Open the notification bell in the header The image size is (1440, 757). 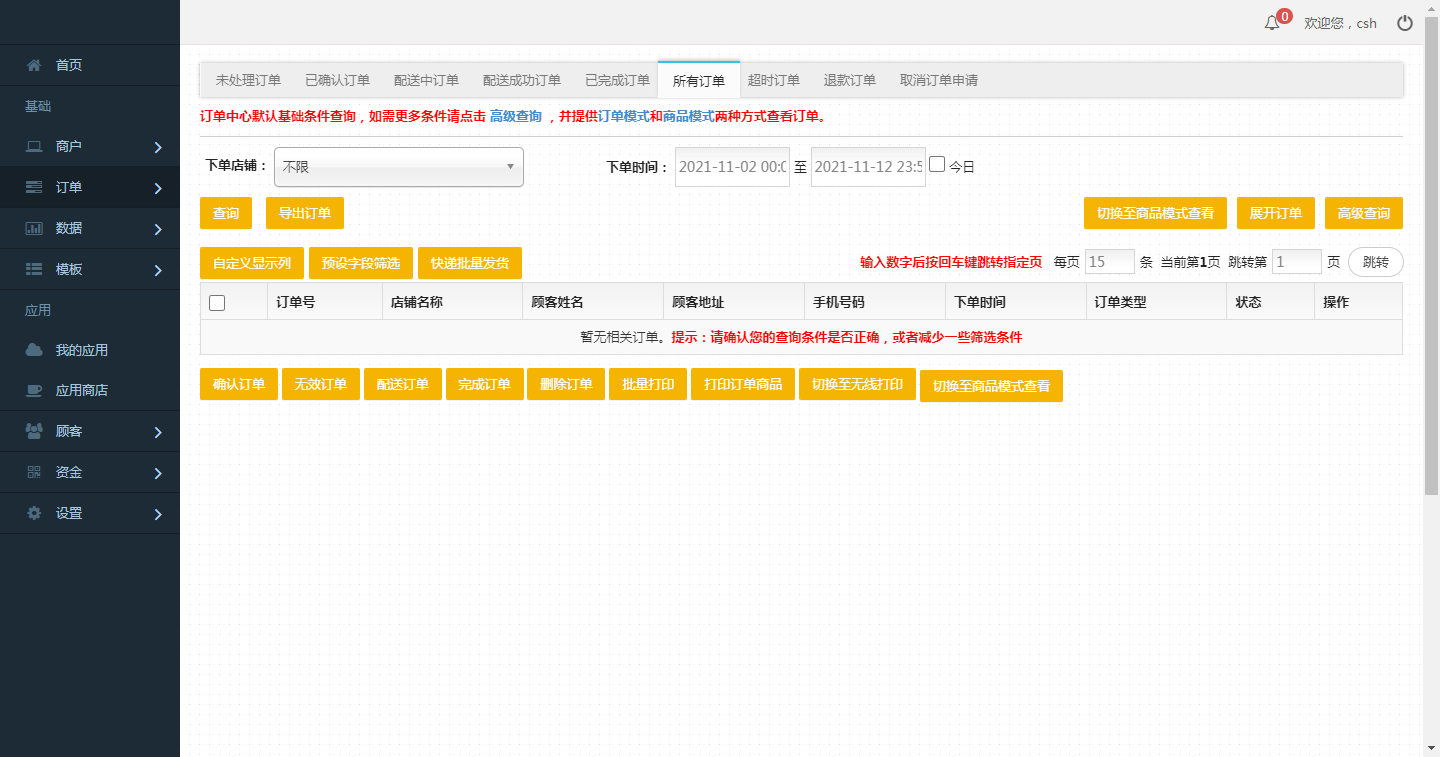(x=1272, y=23)
